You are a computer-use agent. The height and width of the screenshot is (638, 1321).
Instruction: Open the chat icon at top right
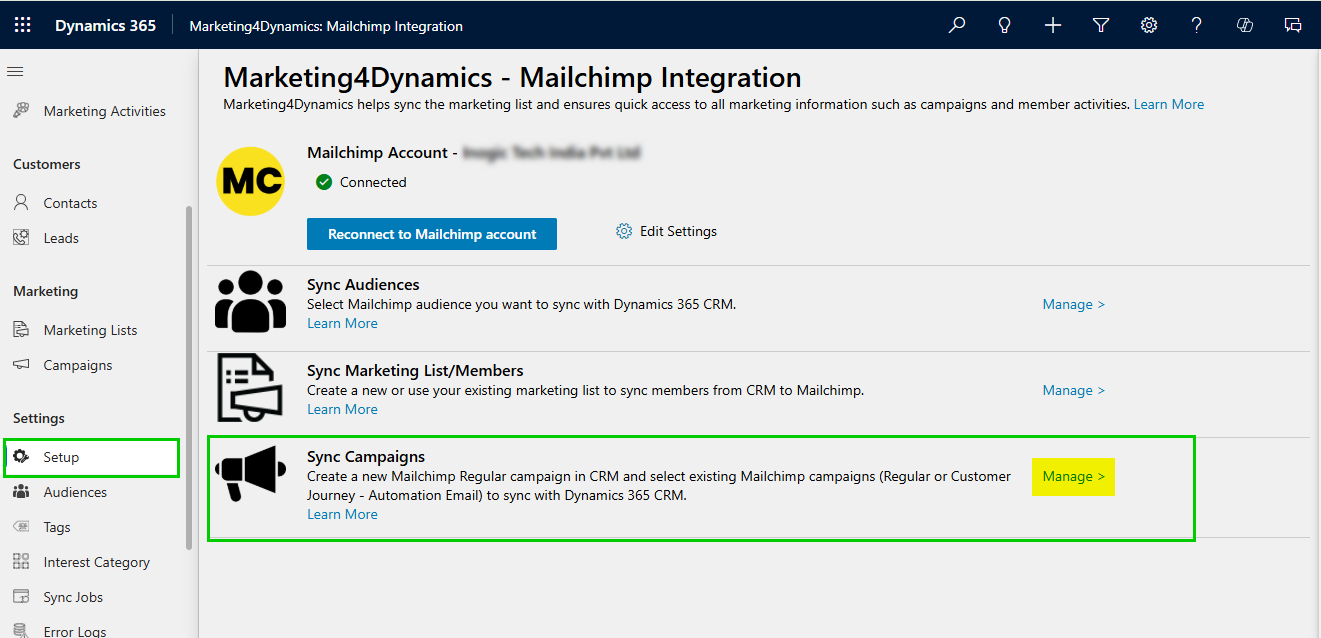point(1293,24)
